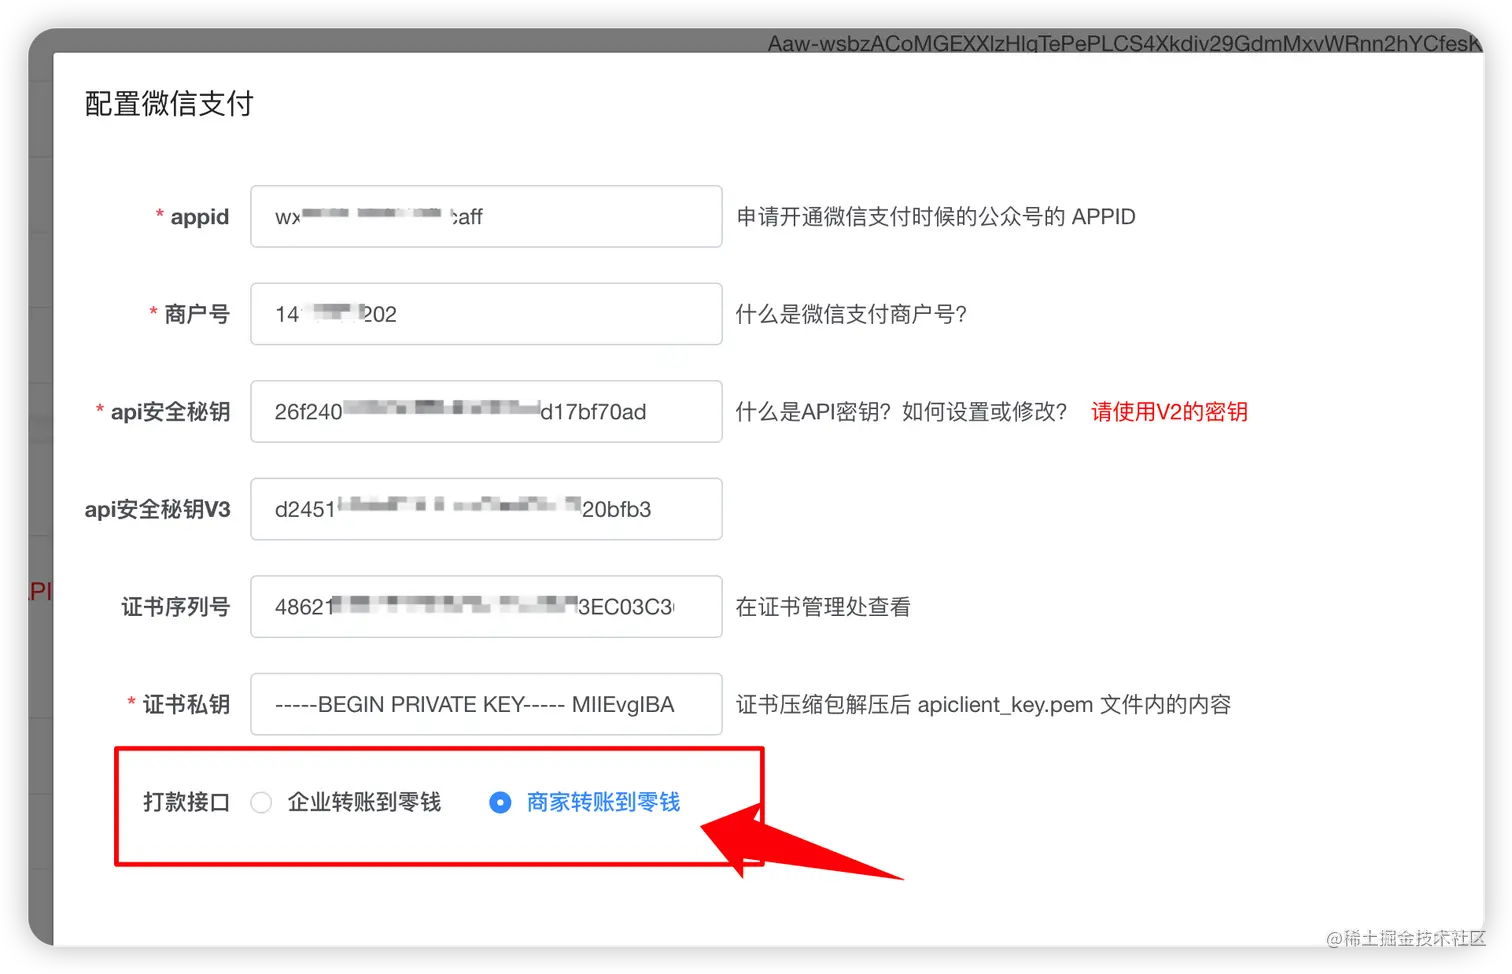Open the 什么是API密钥? help link
1512x974 pixels.
813,411
